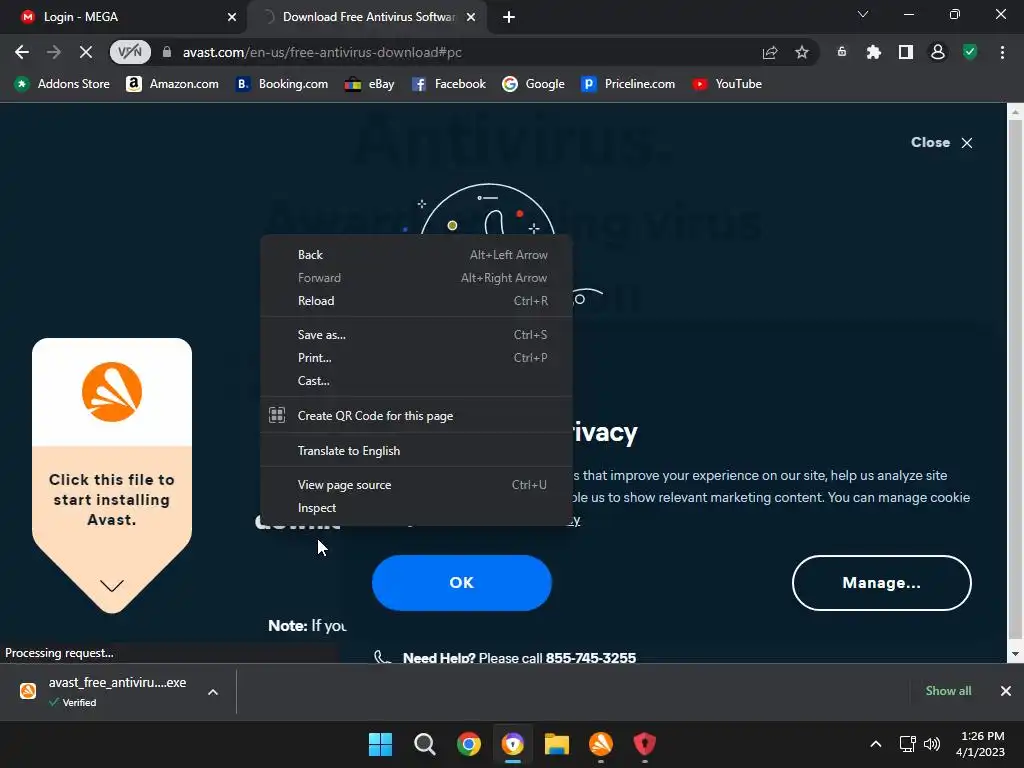Viewport: 1024px width, 768px height.
Task: Open taskbar Search
Action: [x=424, y=744]
